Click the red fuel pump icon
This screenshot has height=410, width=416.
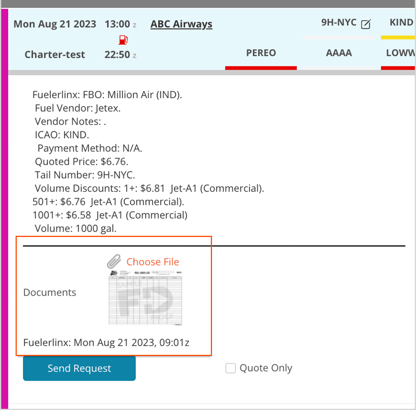tap(123, 40)
